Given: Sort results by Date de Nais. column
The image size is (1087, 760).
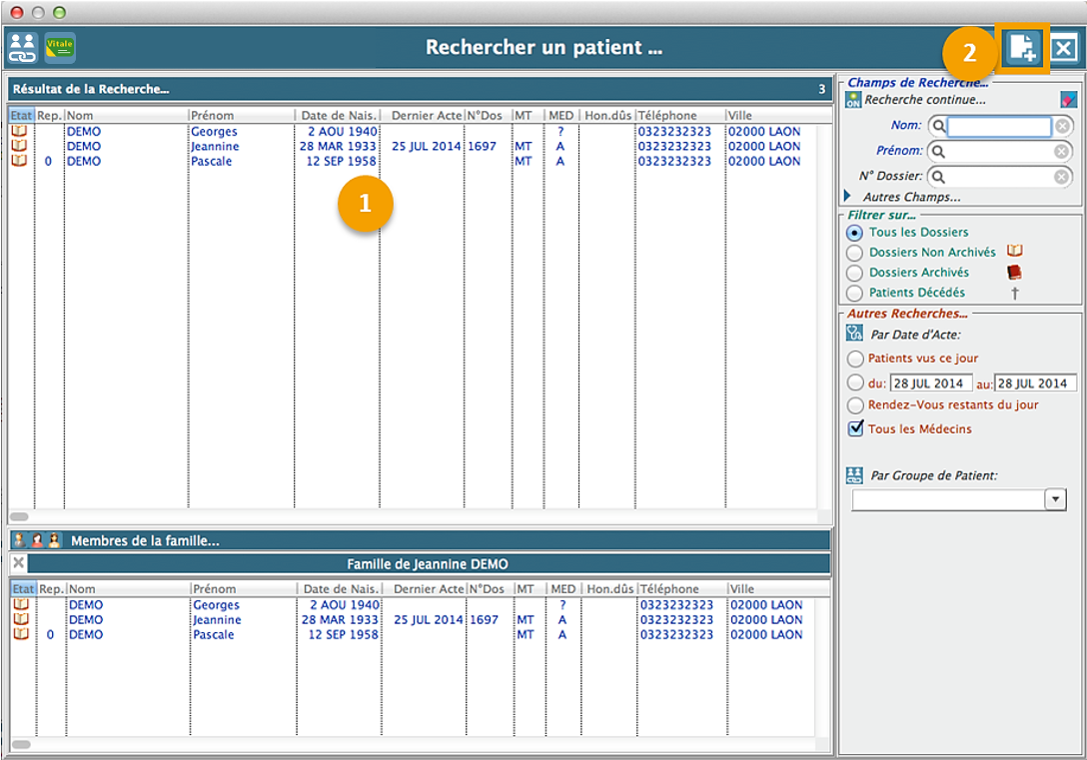Looking at the screenshot, I should (x=339, y=116).
